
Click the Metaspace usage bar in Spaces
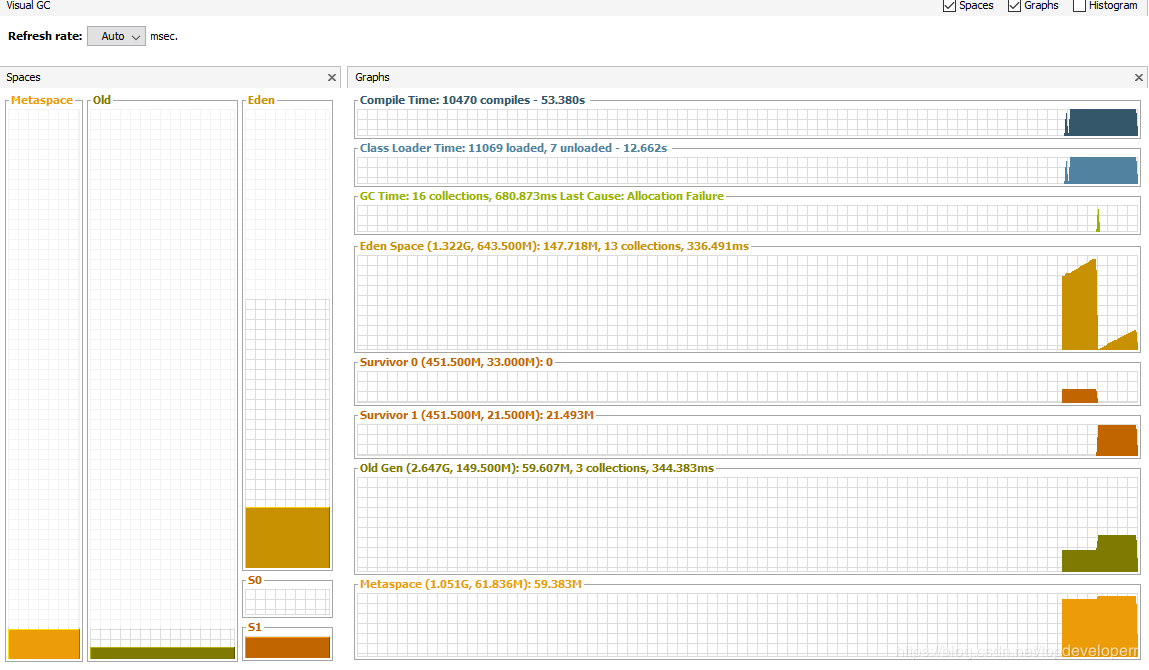44,643
